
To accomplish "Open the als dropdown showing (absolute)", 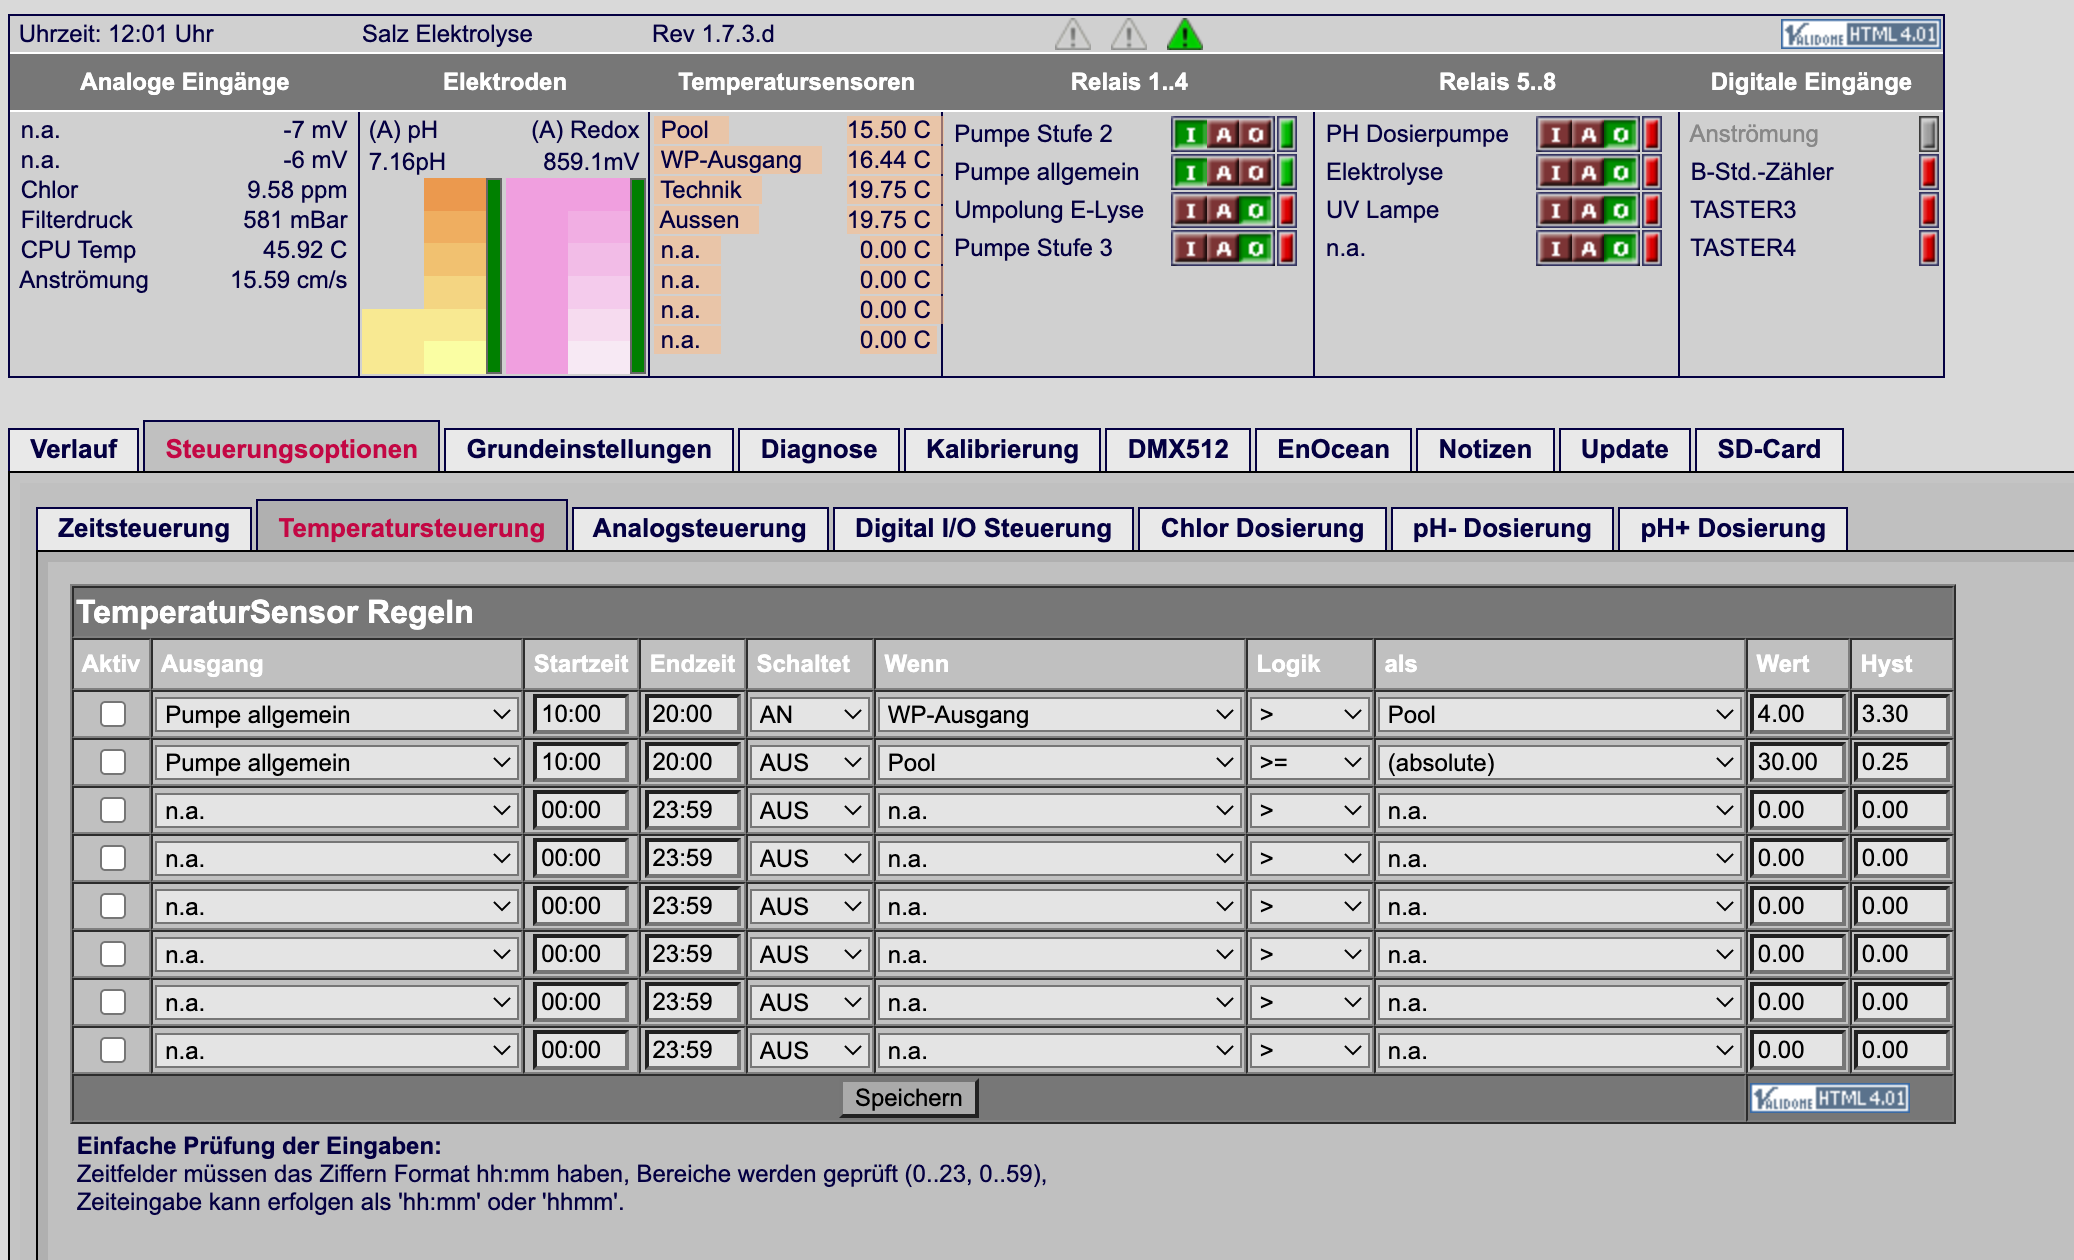I will 1559,762.
